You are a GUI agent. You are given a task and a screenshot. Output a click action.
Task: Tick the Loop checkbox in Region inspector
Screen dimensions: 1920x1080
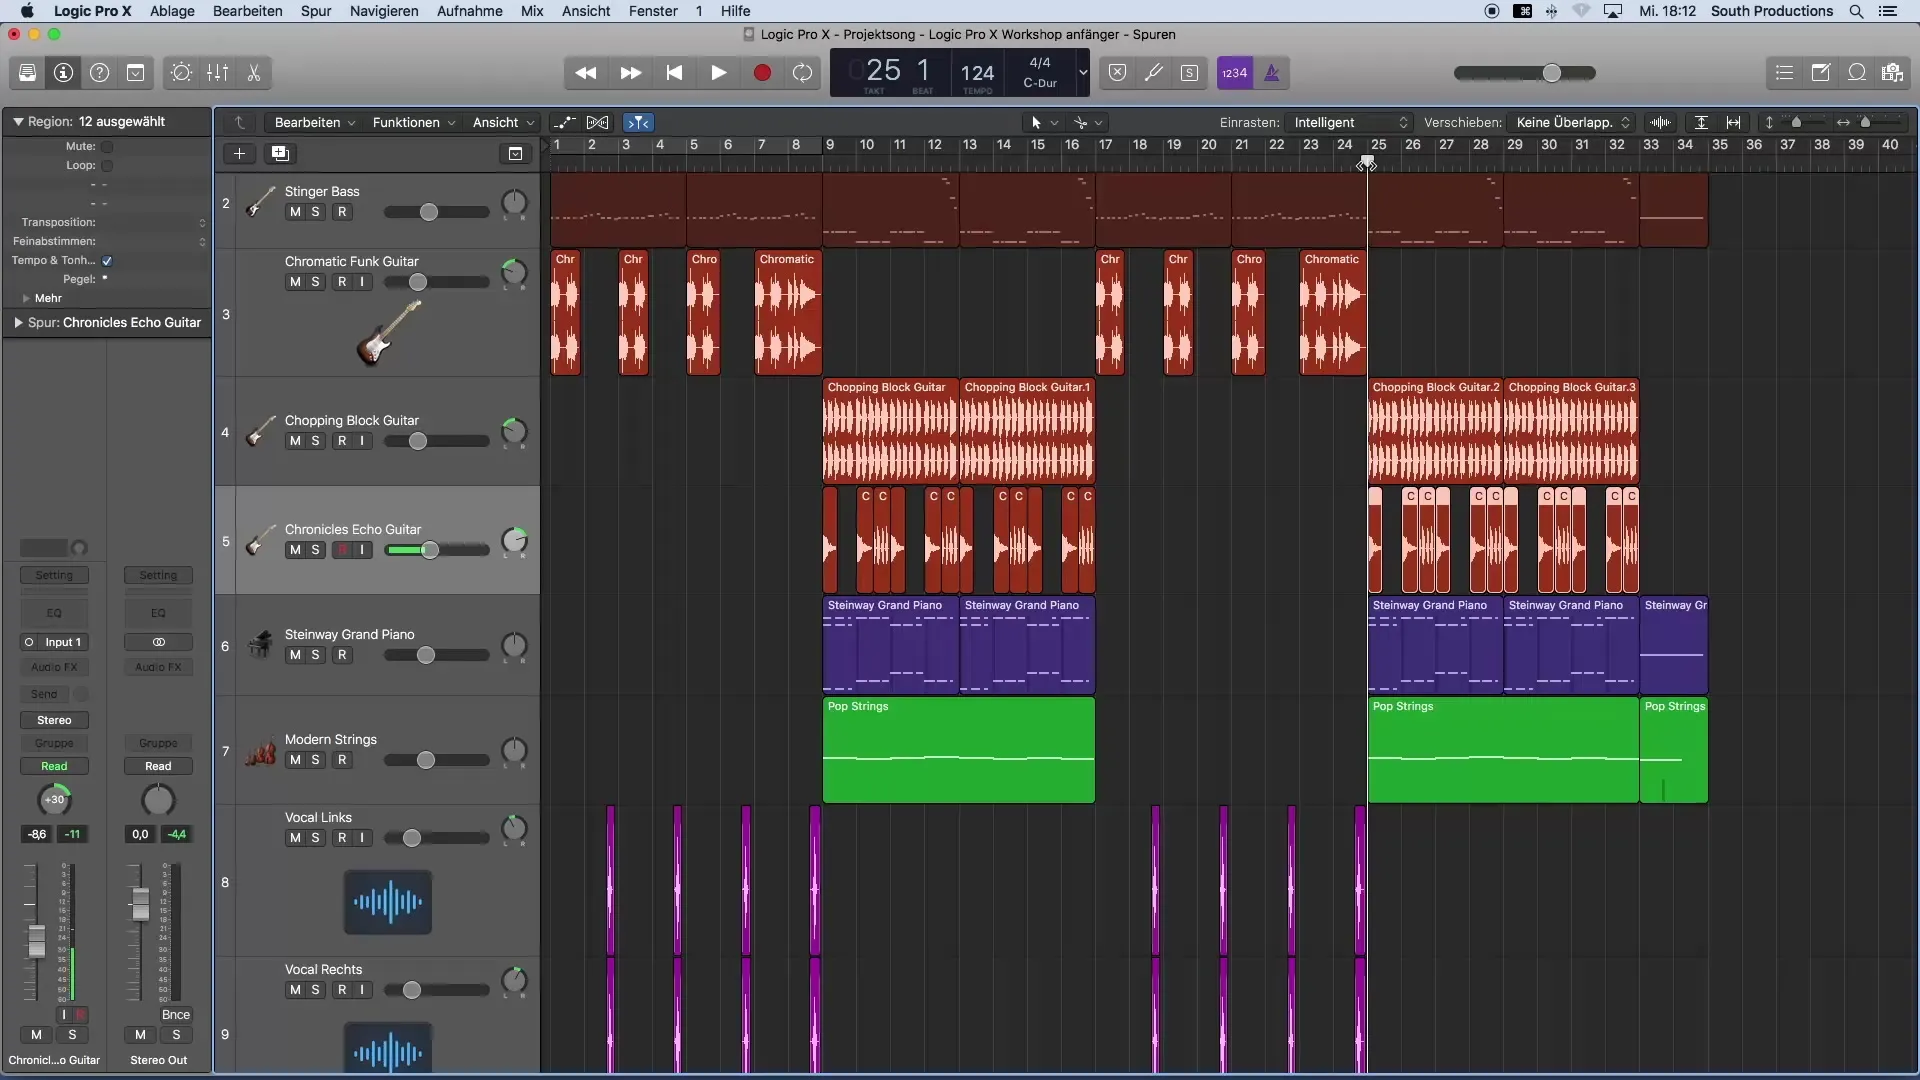coord(107,166)
